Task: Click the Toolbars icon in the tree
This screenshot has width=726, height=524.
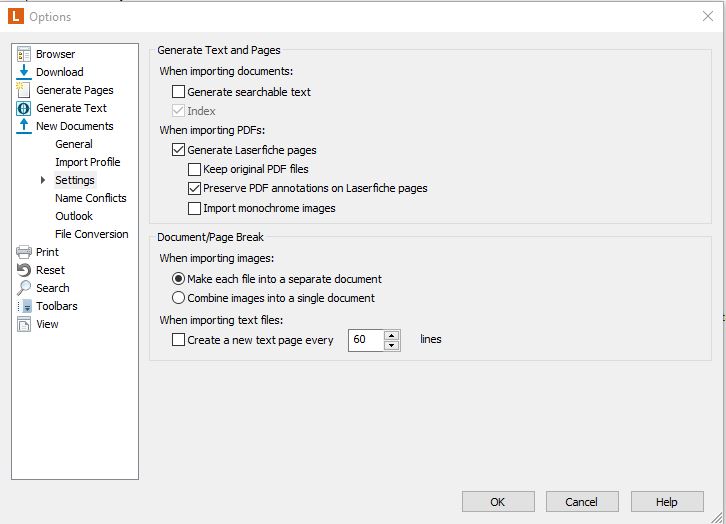Action: (24, 306)
